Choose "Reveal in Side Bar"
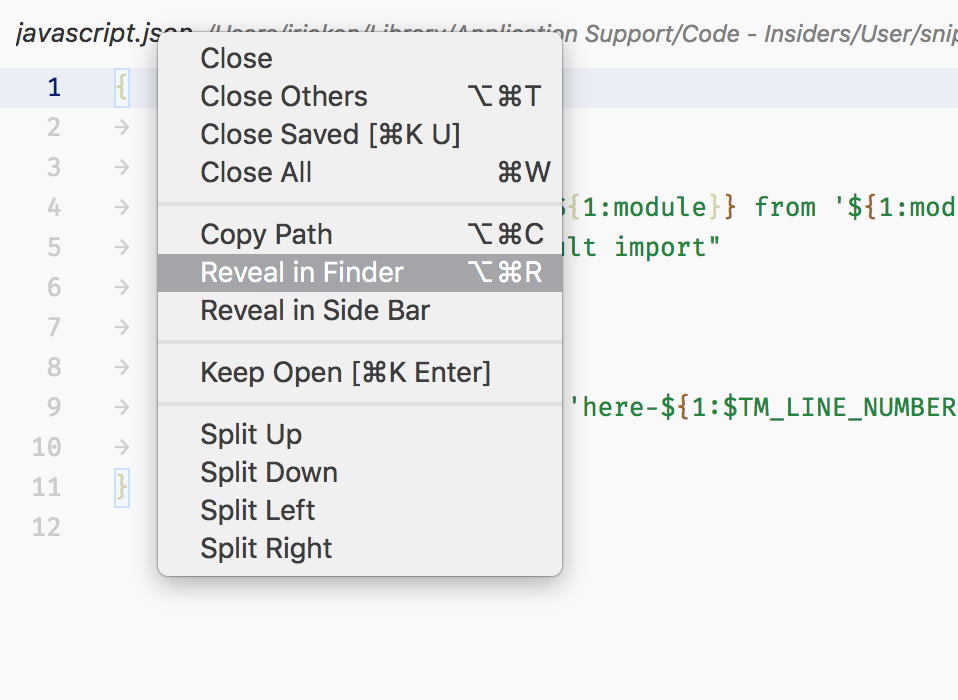Image resolution: width=958 pixels, height=700 pixels. click(x=314, y=310)
